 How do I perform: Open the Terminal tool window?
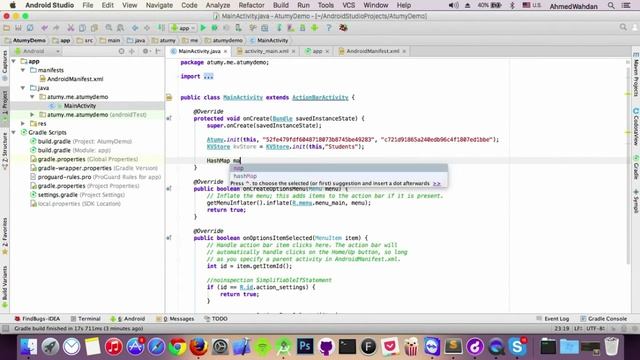pos(85,319)
